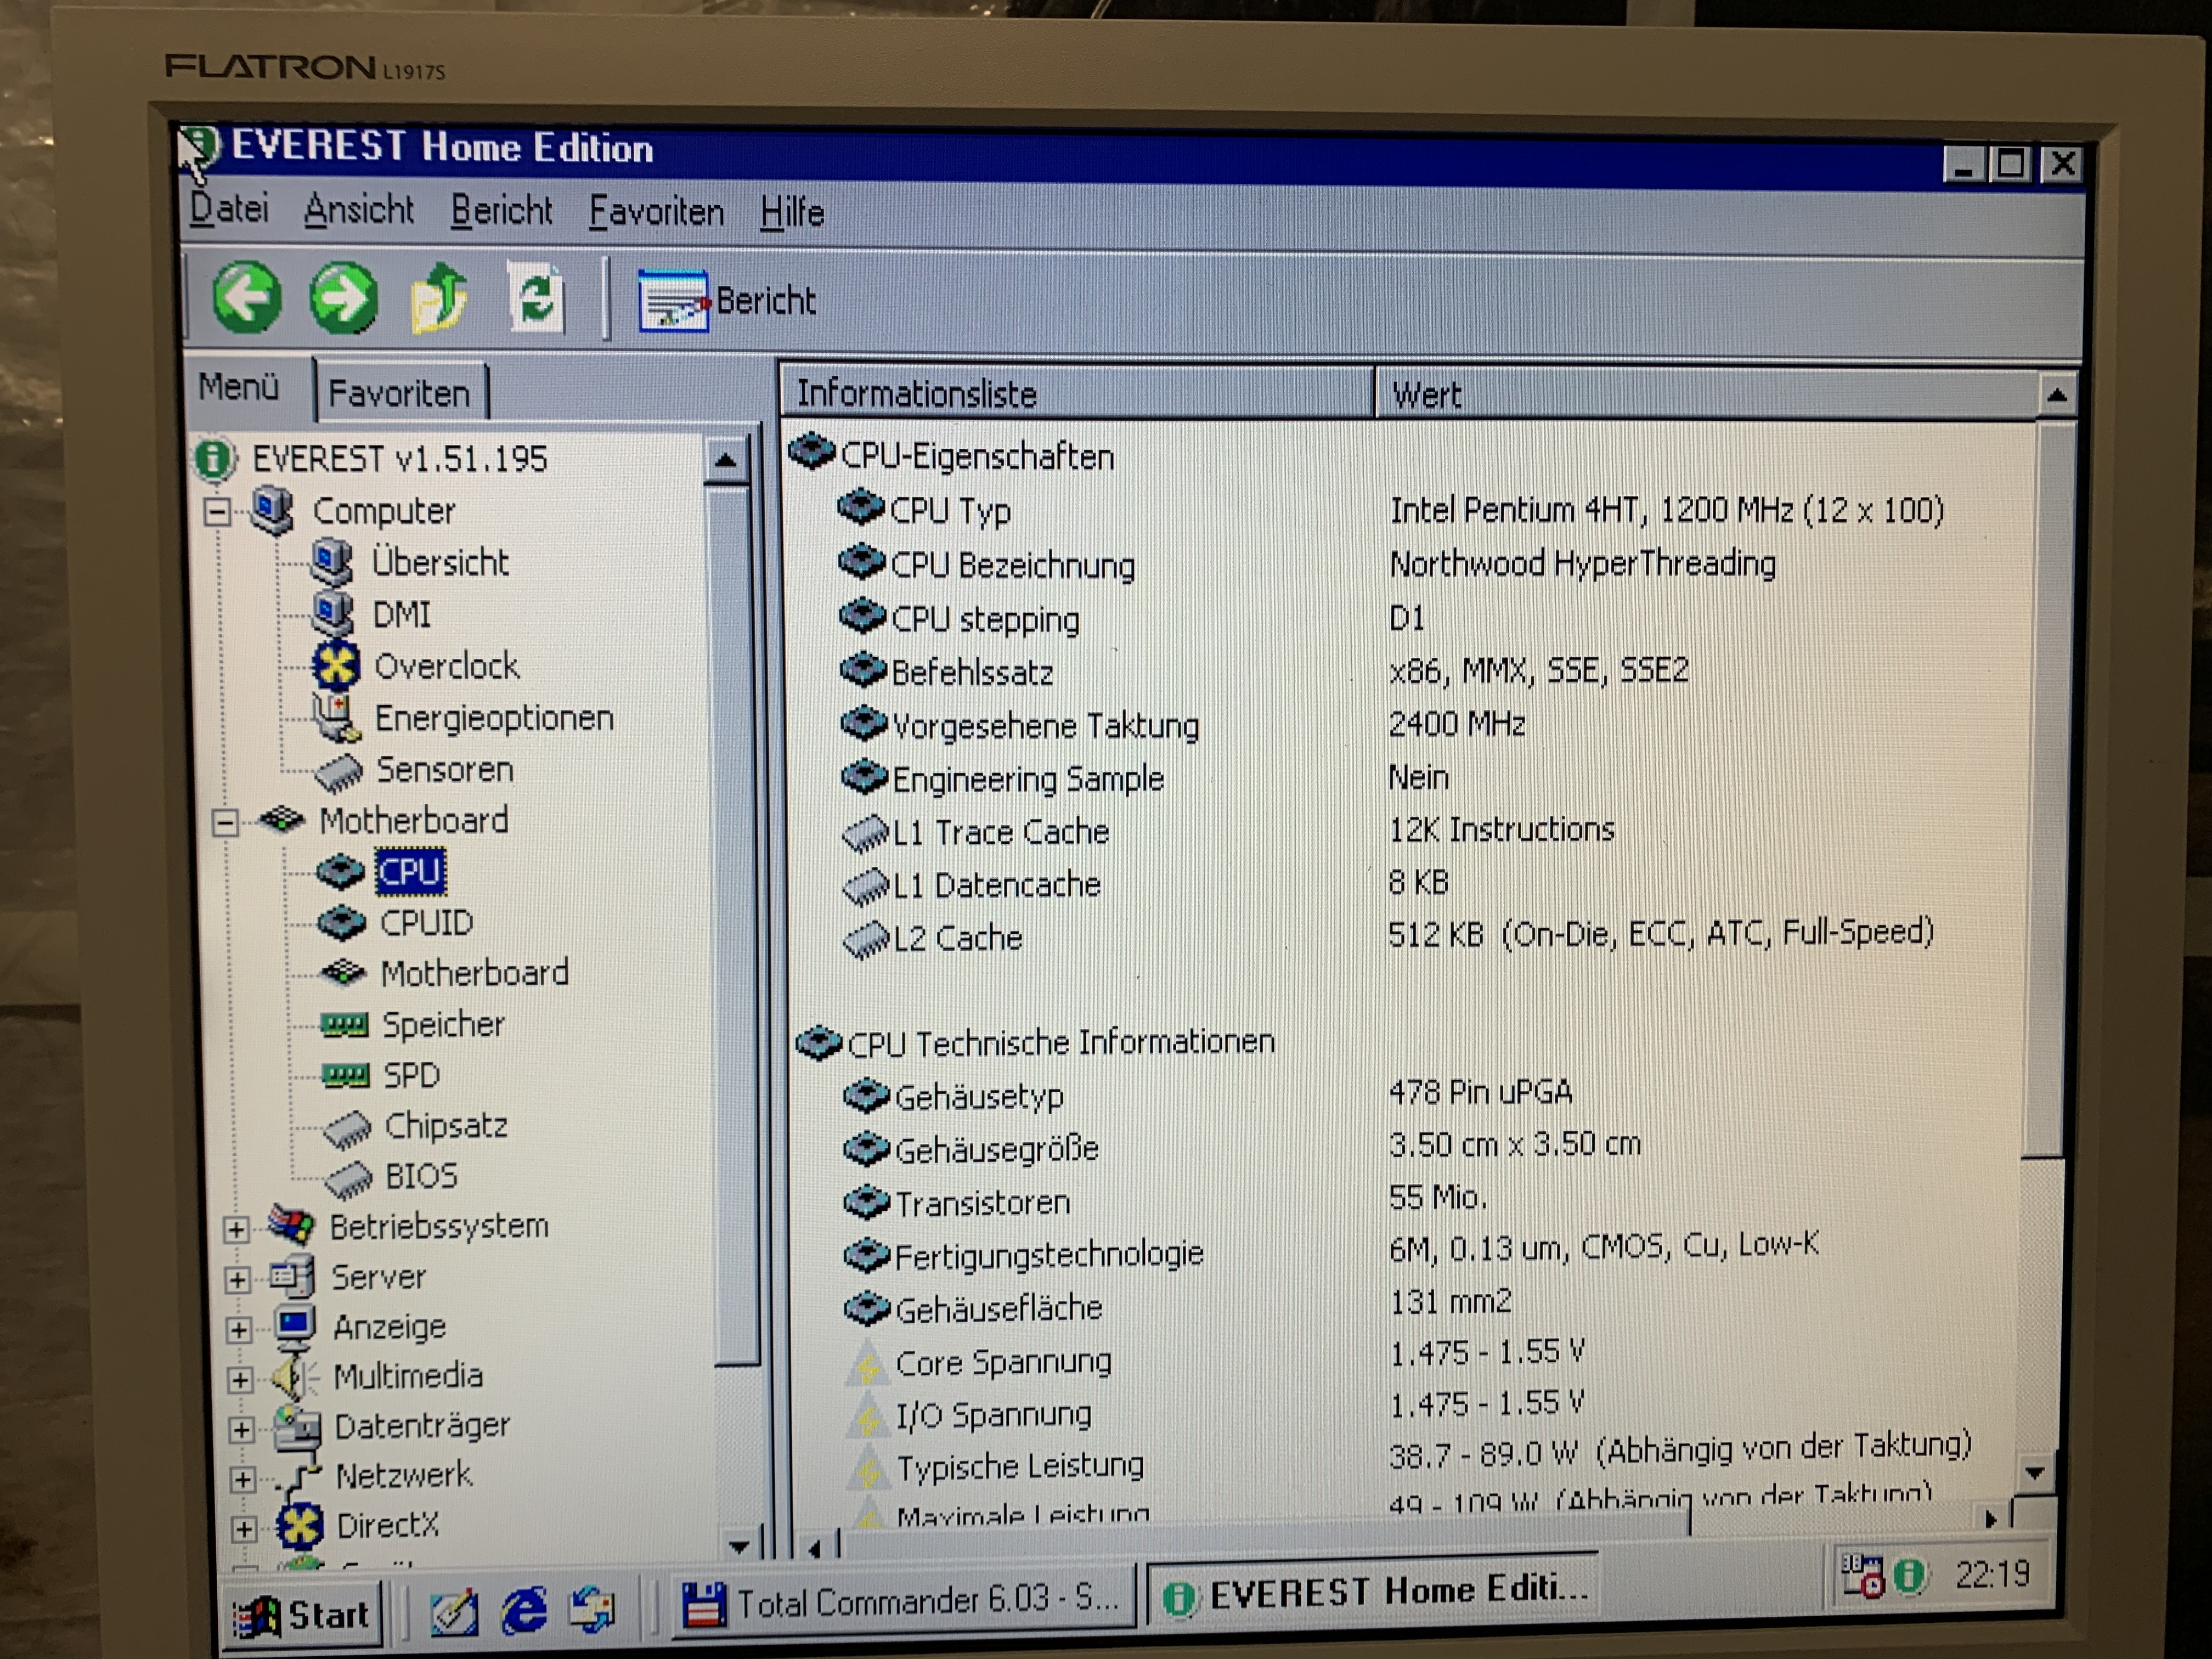2212x1659 pixels.
Task: Select the Overclock item in tree
Action: click(x=446, y=666)
